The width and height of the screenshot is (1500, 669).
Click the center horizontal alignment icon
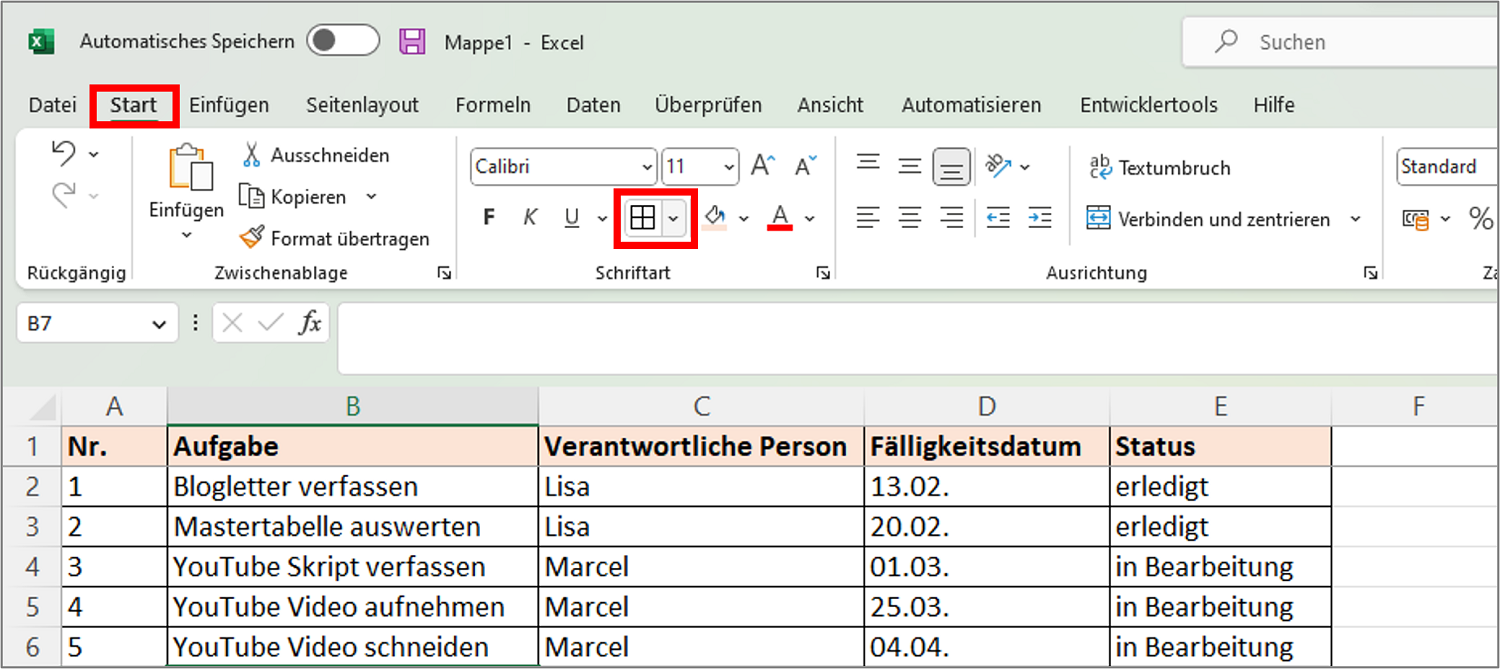point(909,217)
